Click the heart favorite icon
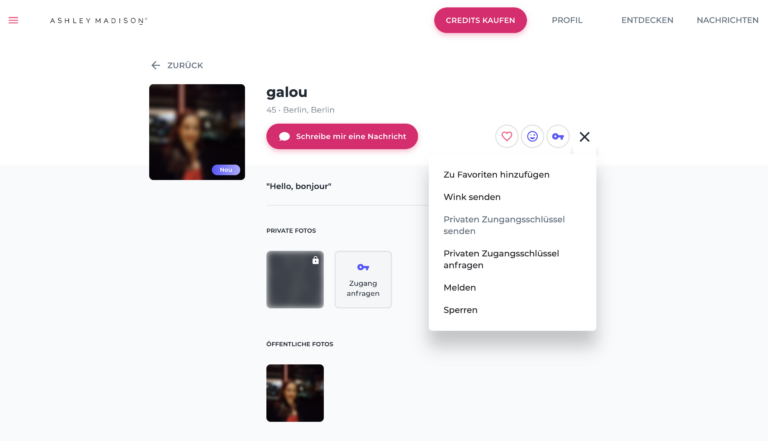This screenshot has width=768, height=441. click(x=506, y=136)
